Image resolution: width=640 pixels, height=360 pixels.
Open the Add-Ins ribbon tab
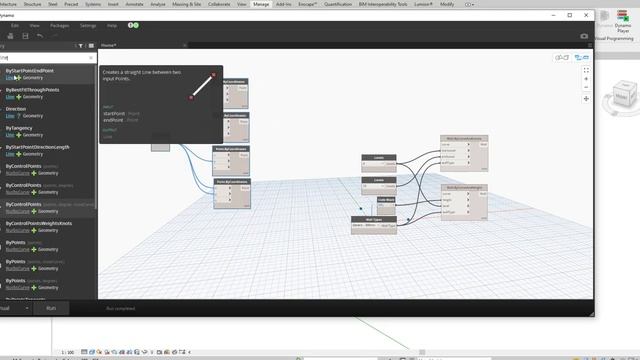point(284,4)
